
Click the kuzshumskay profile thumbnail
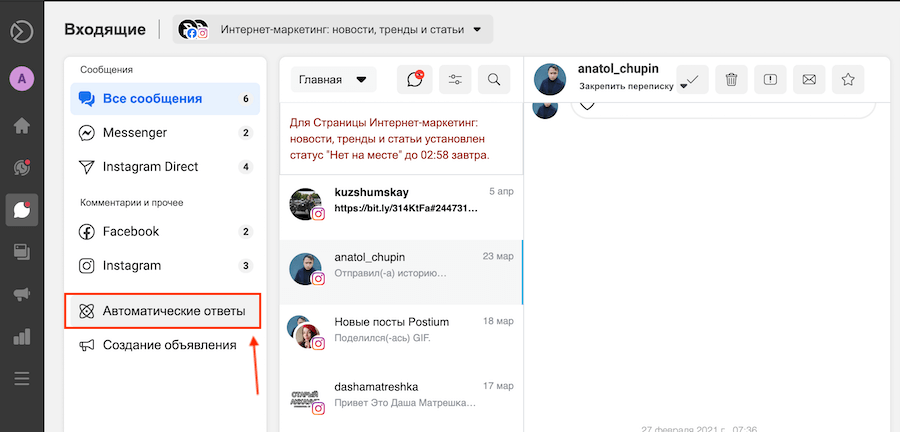coord(305,203)
